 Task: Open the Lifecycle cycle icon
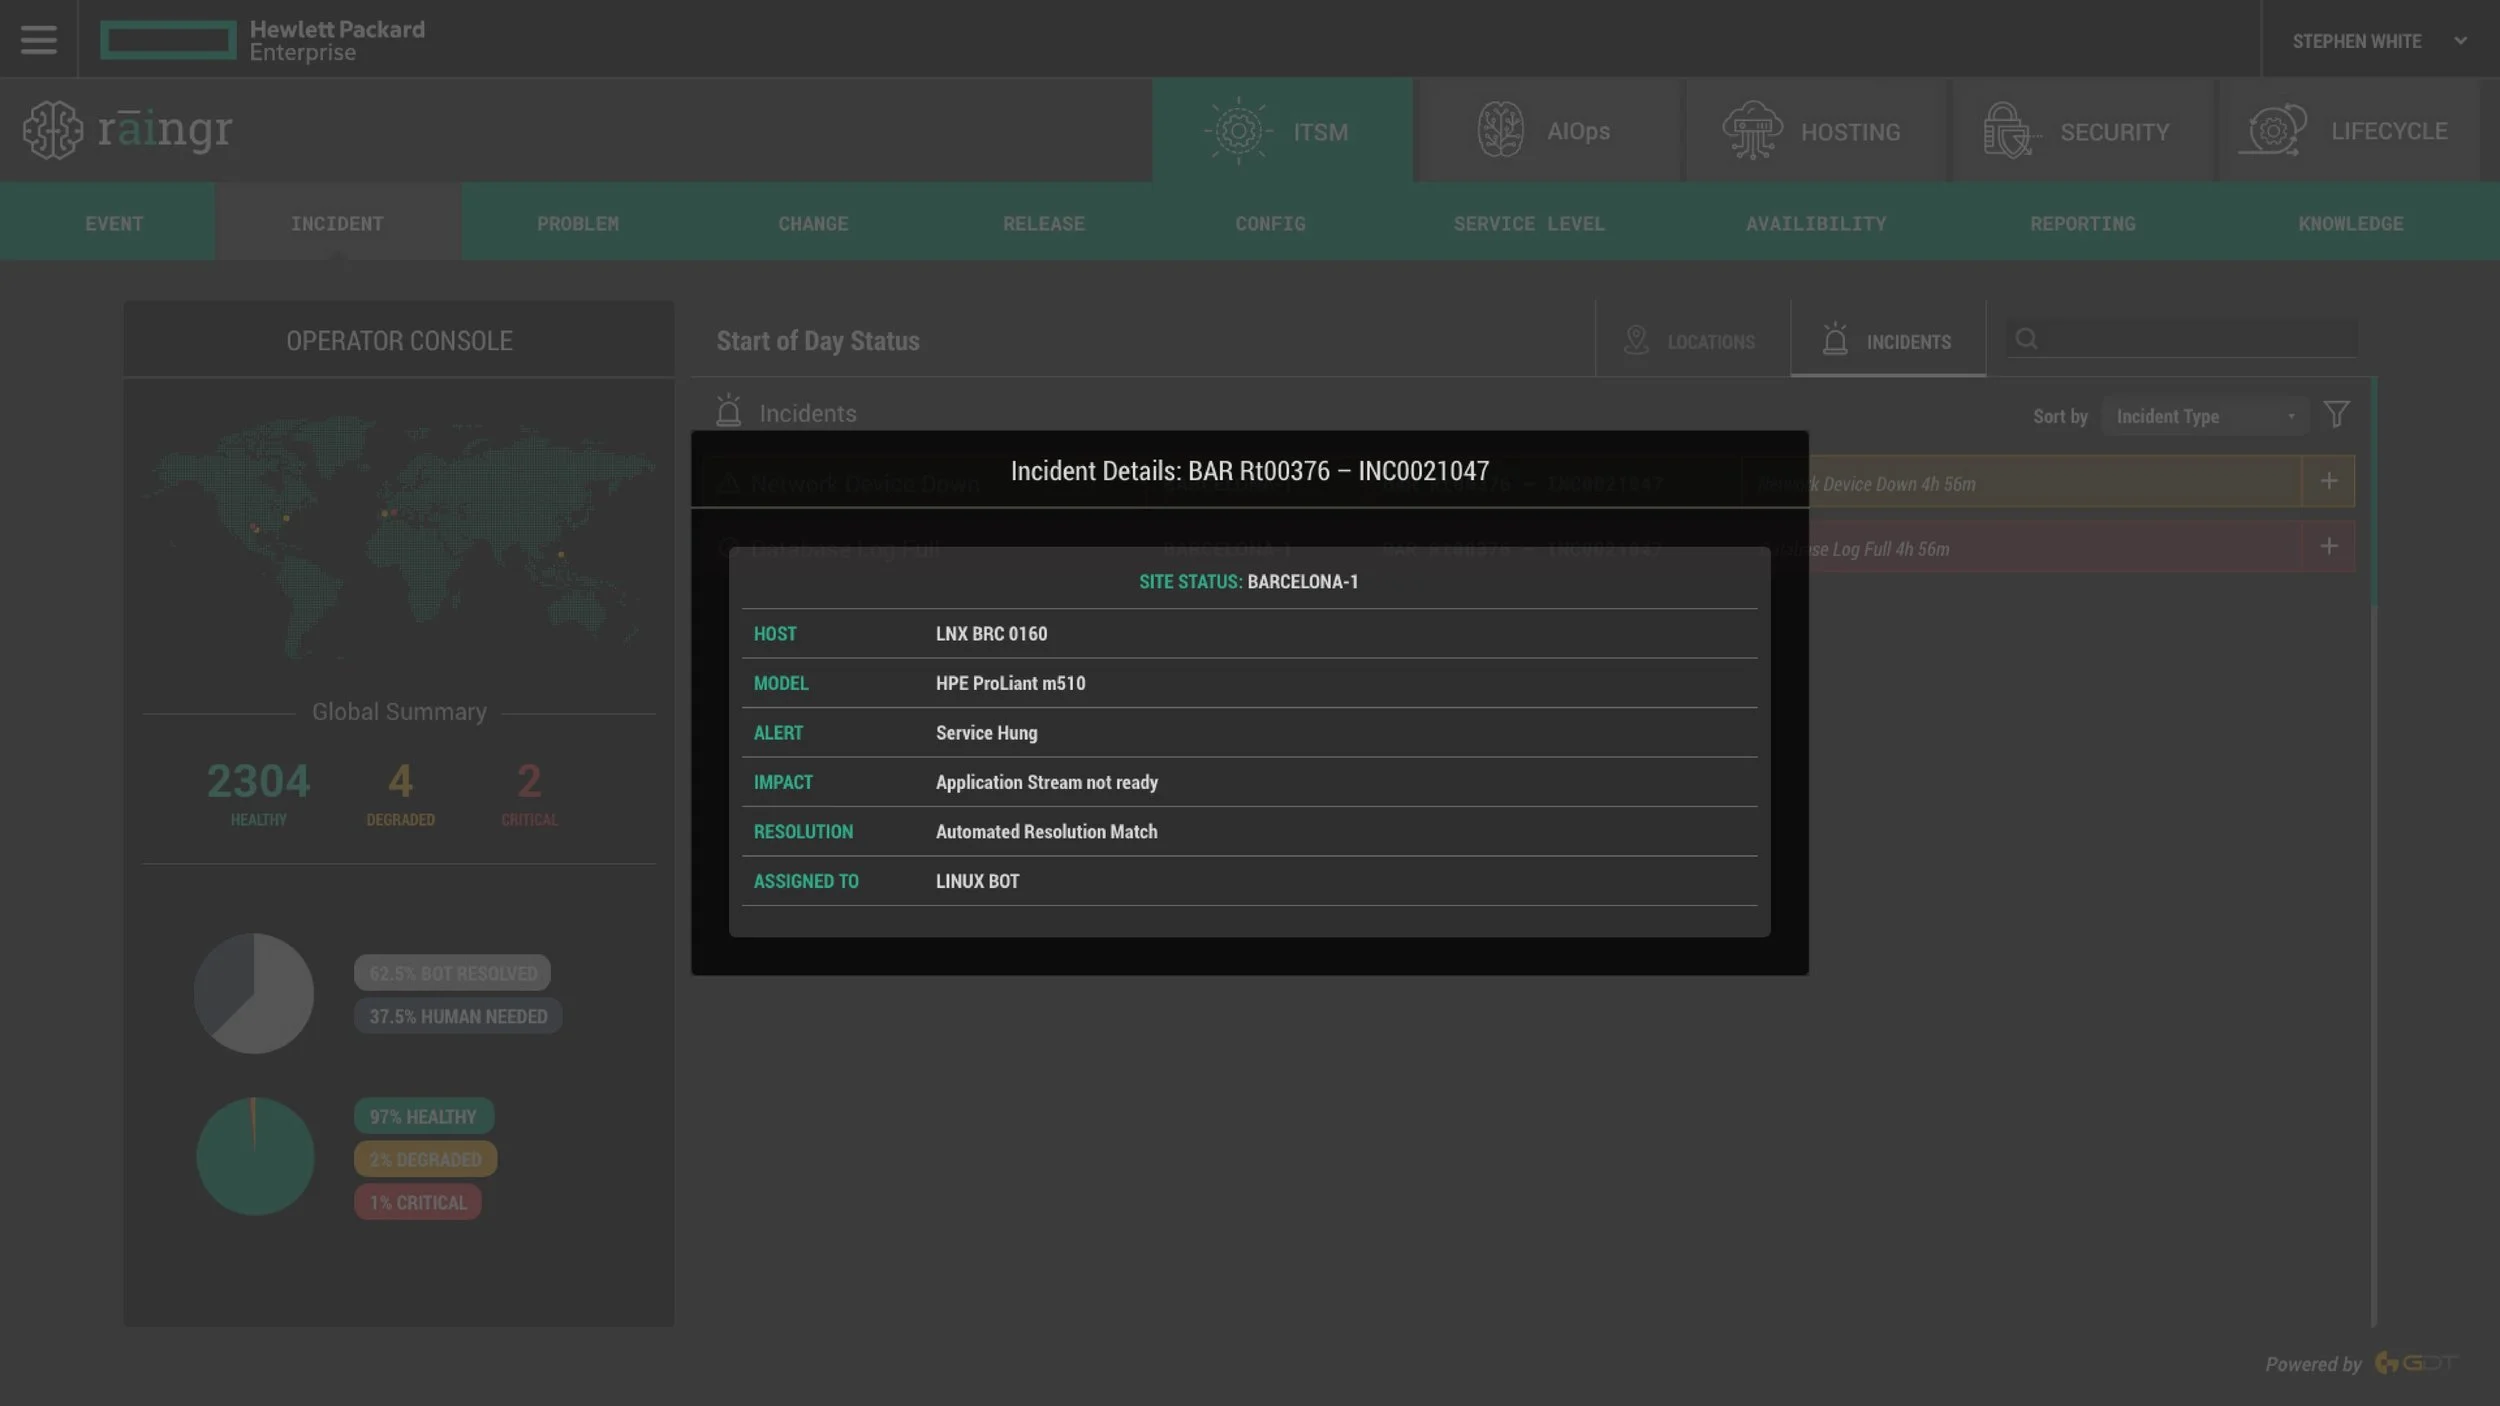click(2273, 131)
